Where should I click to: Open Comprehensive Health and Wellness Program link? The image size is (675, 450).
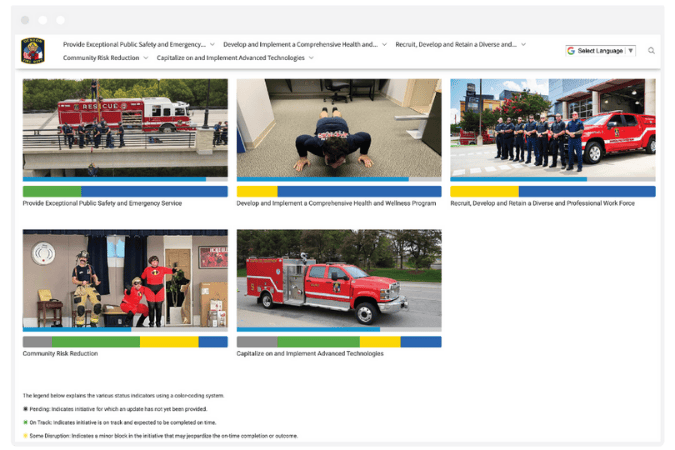(336, 203)
